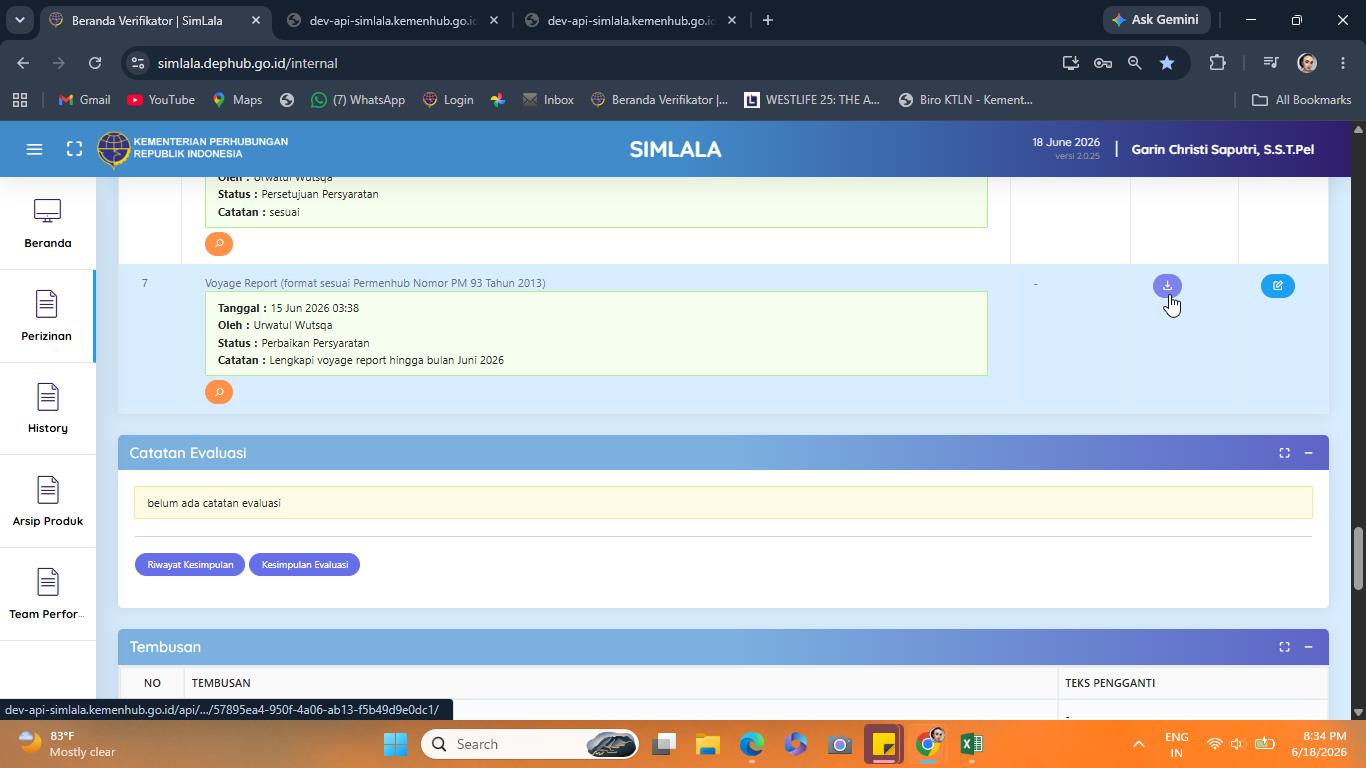
Task: Open the WESTLIFE 25 bookmark
Action: click(812, 100)
